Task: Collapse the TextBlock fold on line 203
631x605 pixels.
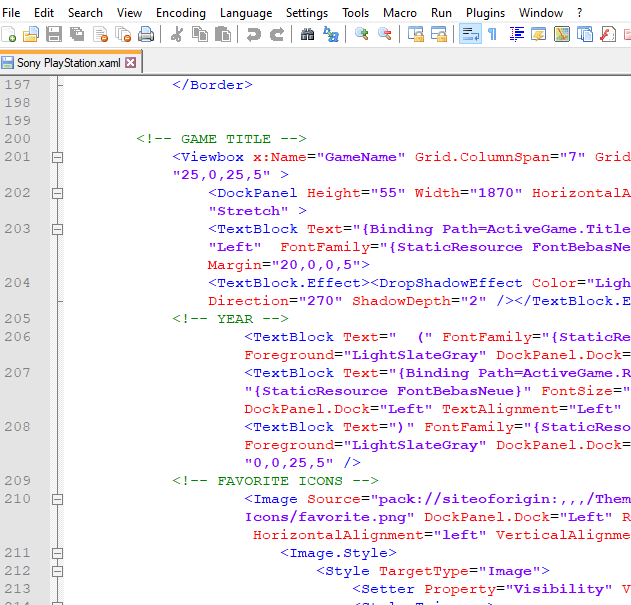Action: click(x=58, y=229)
